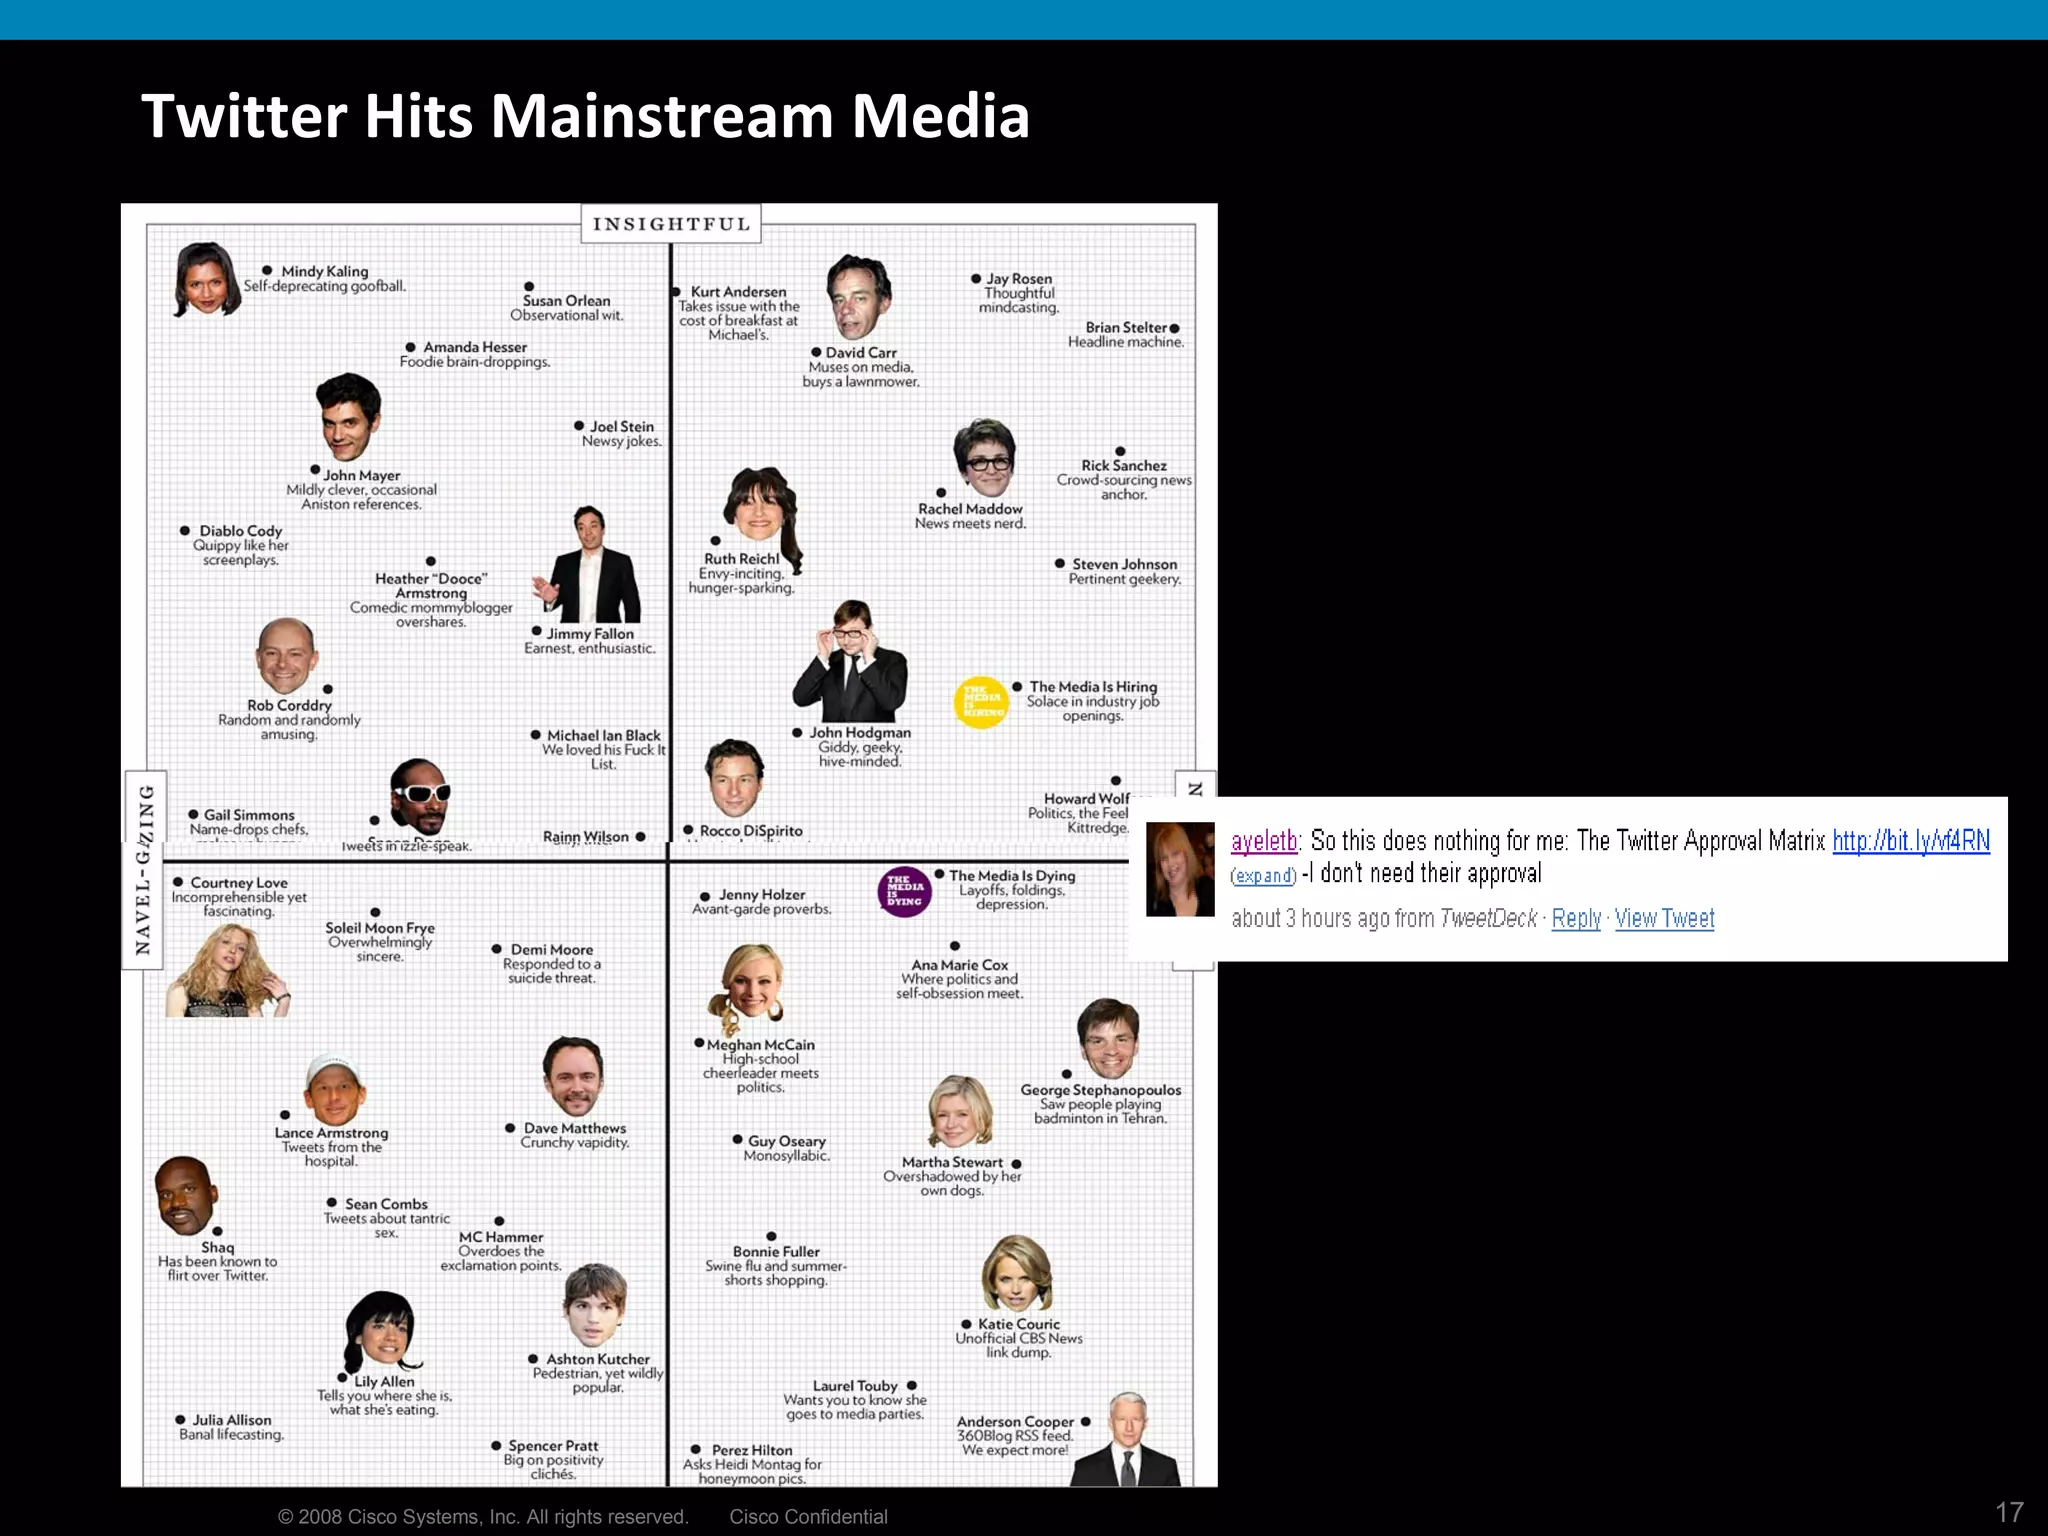Click the Gail Simmons label
The width and height of the screenshot is (2048, 1536).
pos(249,815)
